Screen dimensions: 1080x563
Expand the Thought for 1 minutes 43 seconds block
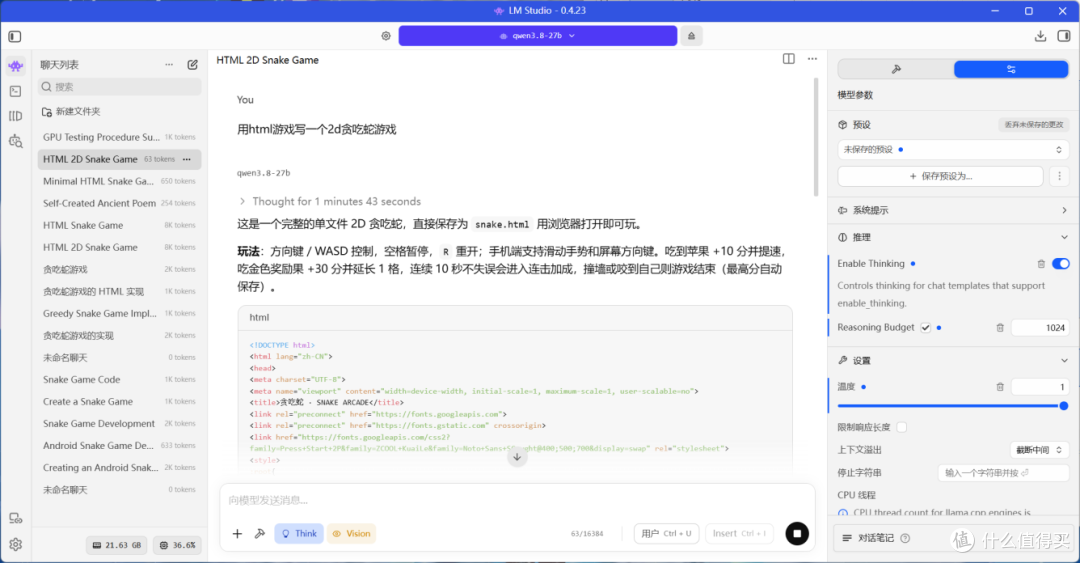pyautogui.click(x=330, y=201)
